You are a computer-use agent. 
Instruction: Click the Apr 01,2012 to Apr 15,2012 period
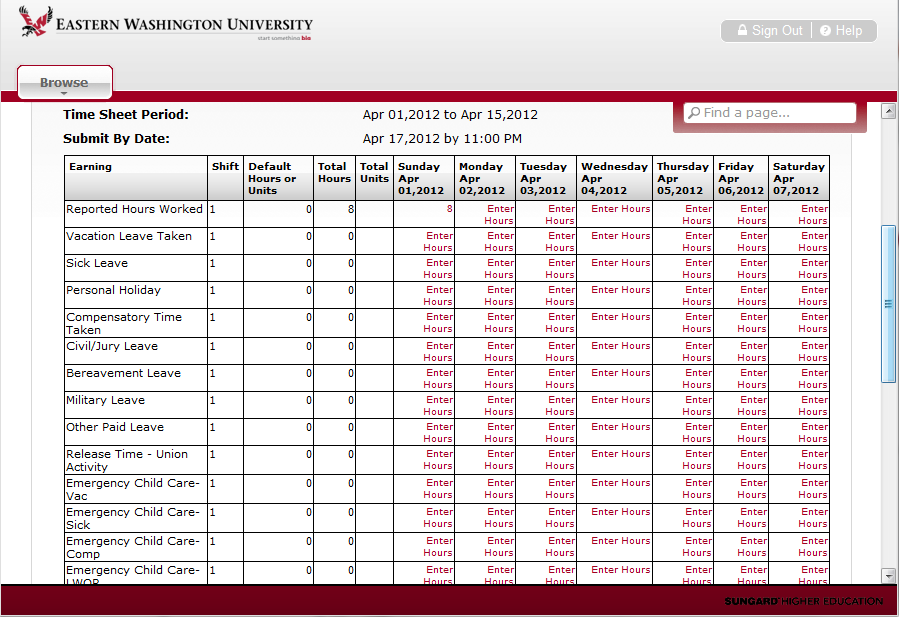click(x=450, y=115)
